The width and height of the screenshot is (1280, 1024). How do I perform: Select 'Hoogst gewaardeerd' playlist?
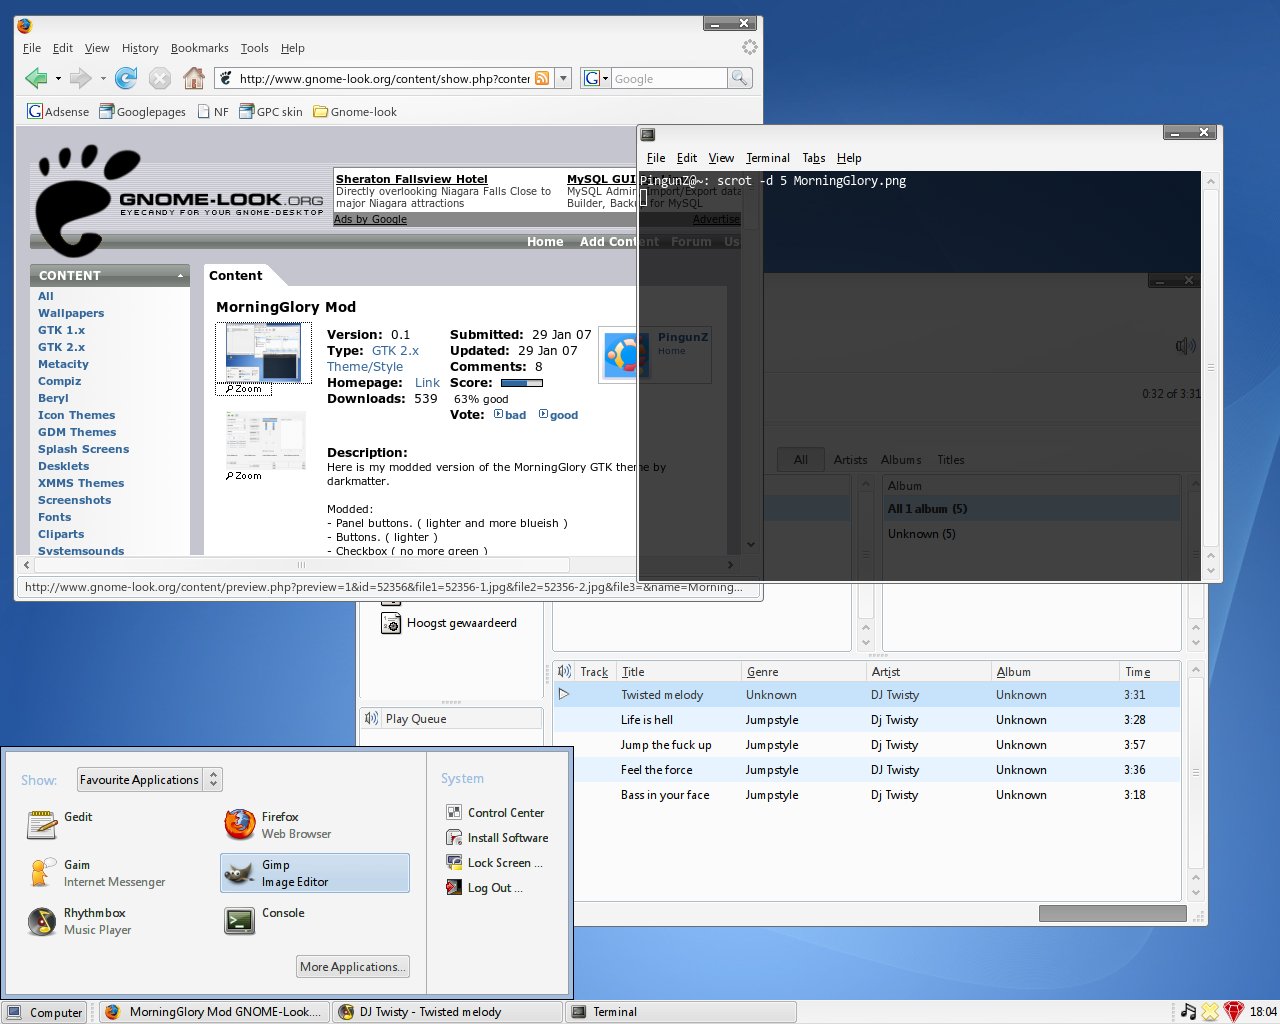pos(450,623)
